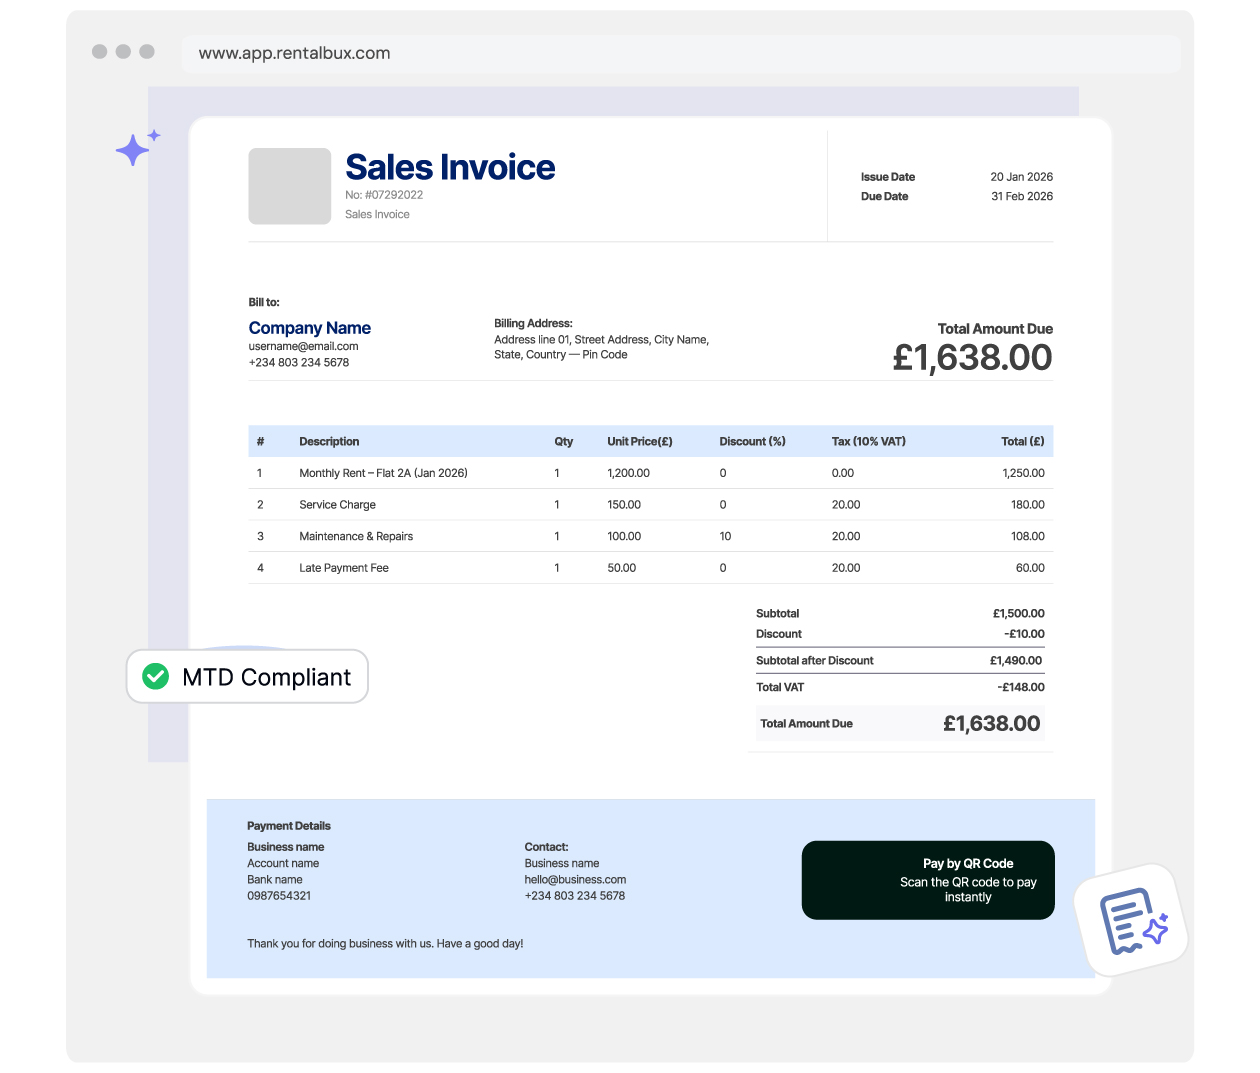Click username@email.com in Bill to

[x=303, y=347]
